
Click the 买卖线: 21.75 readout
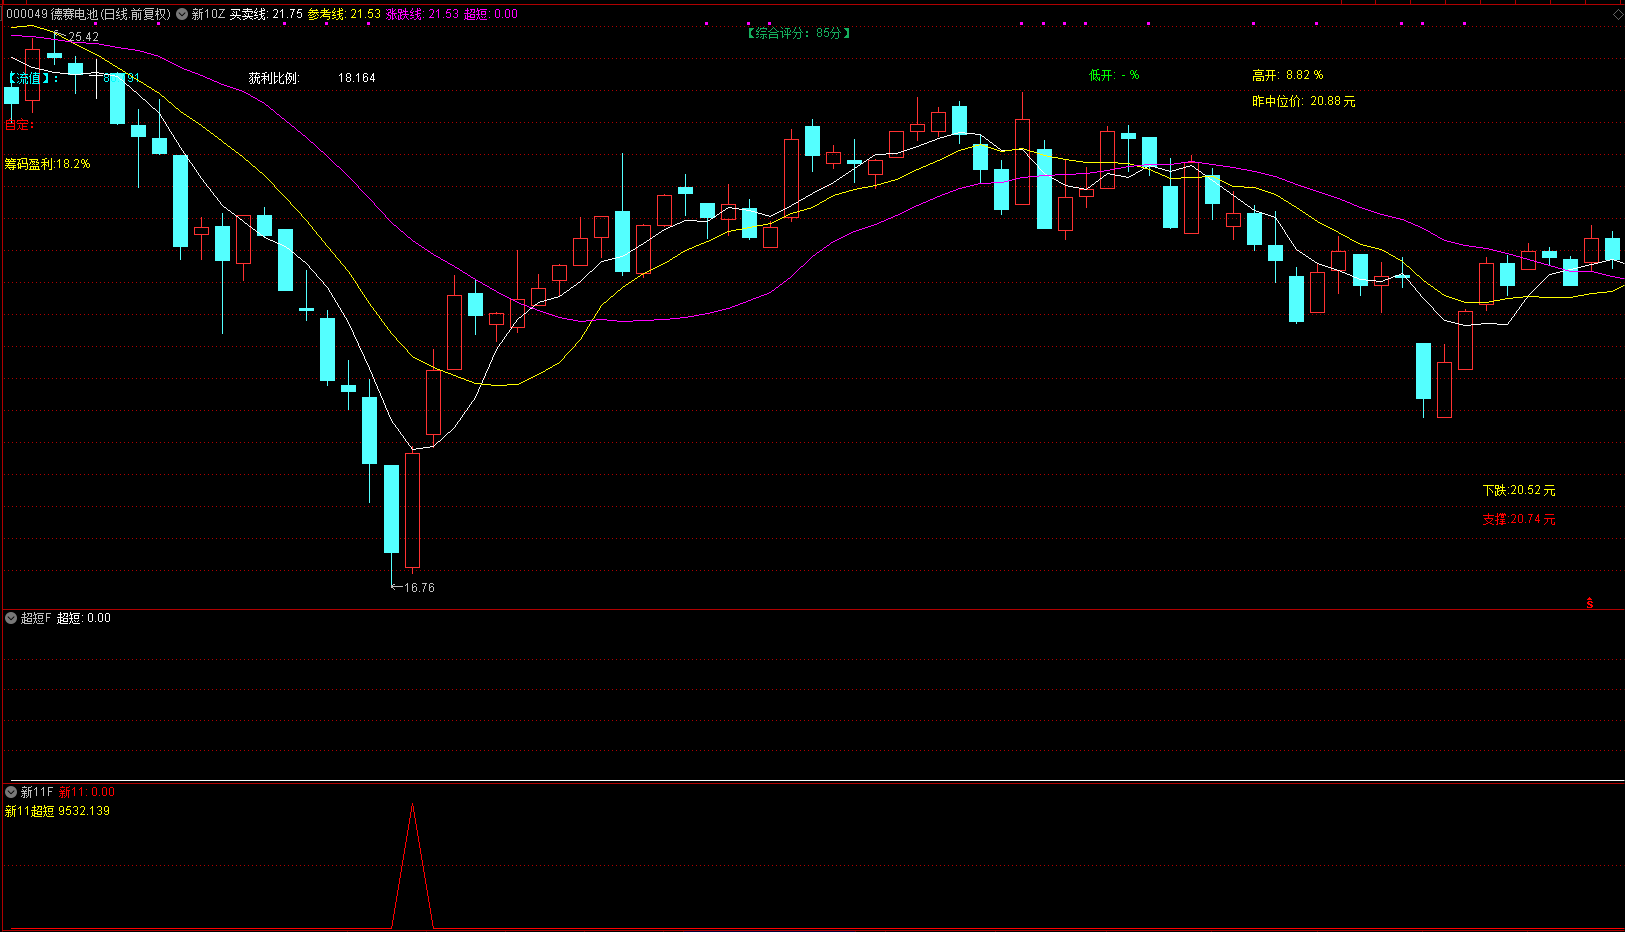tap(266, 14)
